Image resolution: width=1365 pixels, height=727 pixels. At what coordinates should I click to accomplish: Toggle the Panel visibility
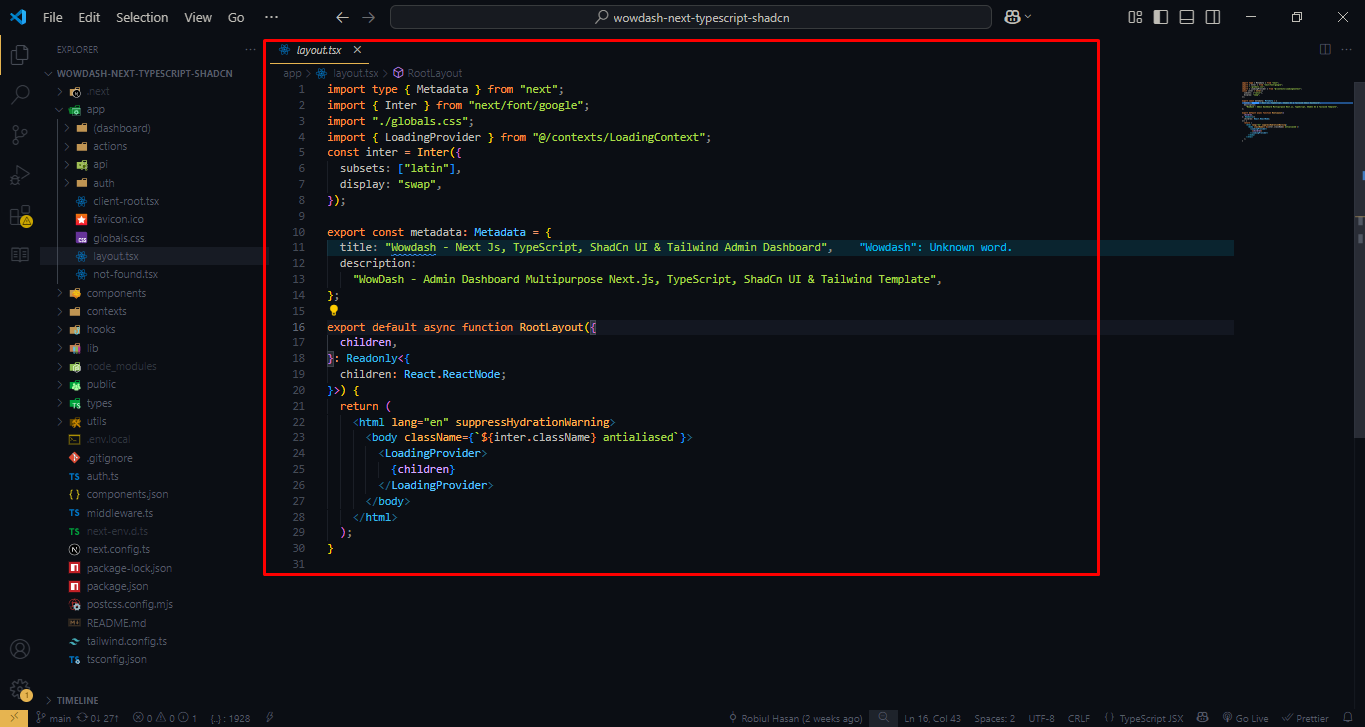click(x=1185, y=16)
